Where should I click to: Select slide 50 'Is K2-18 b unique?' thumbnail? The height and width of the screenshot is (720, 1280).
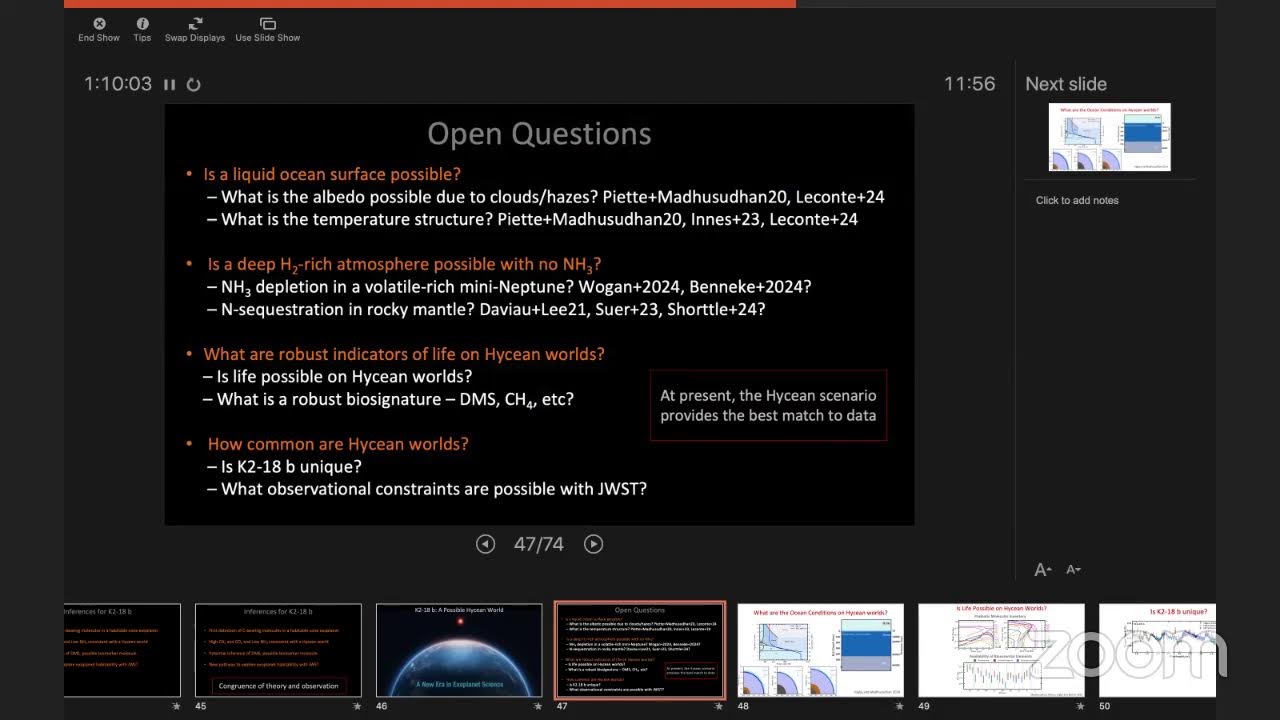(1157, 650)
